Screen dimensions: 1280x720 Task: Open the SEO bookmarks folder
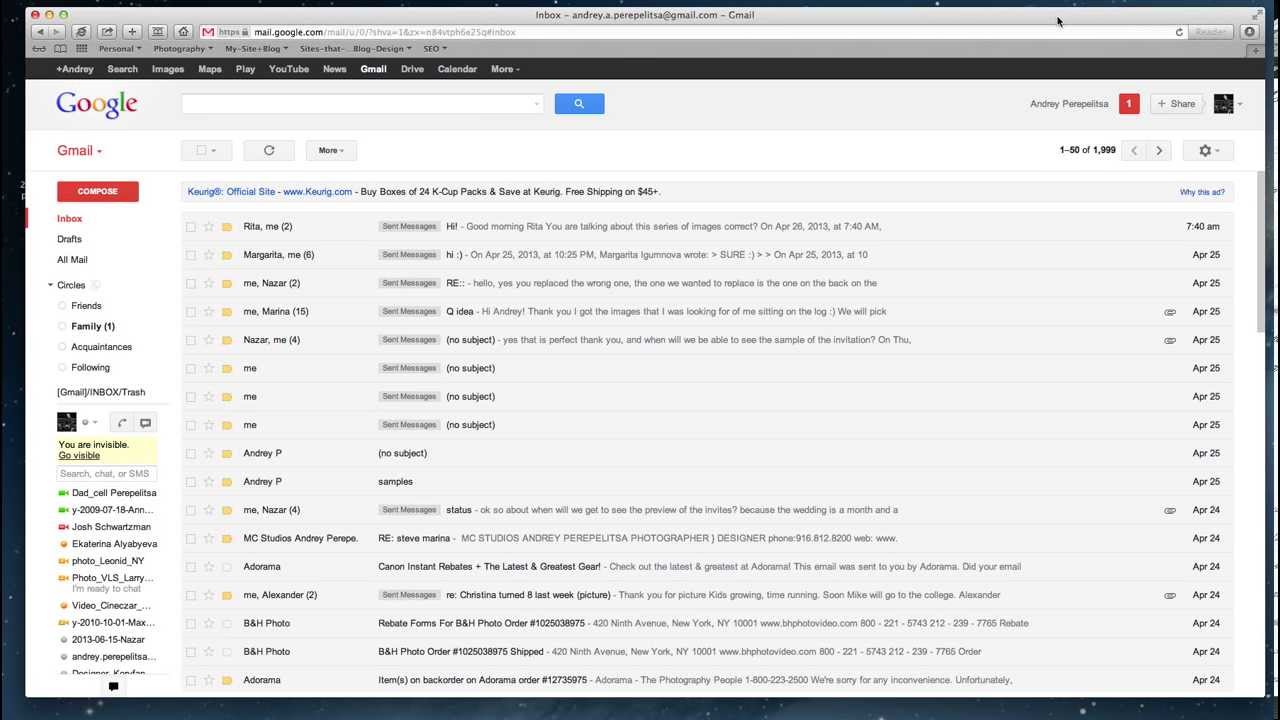[435, 48]
